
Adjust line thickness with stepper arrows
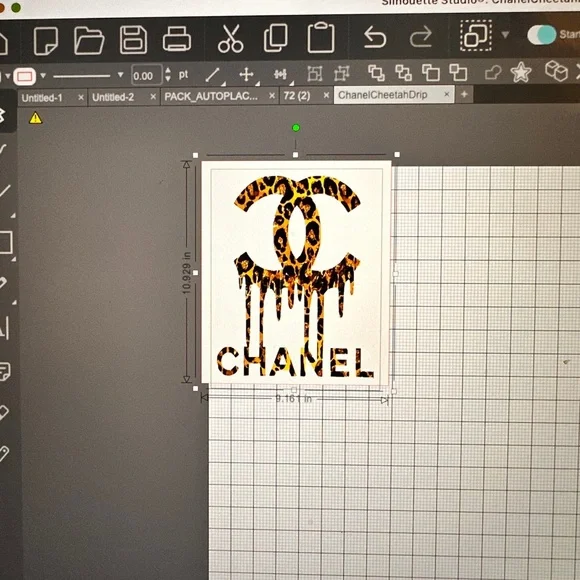(x=168, y=74)
